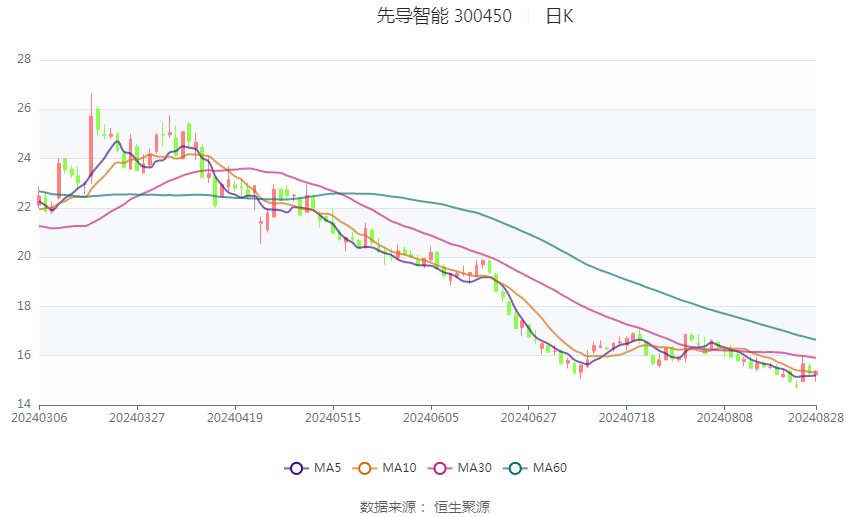
Task: Toggle the MA60 legend series
Action: click(535, 468)
